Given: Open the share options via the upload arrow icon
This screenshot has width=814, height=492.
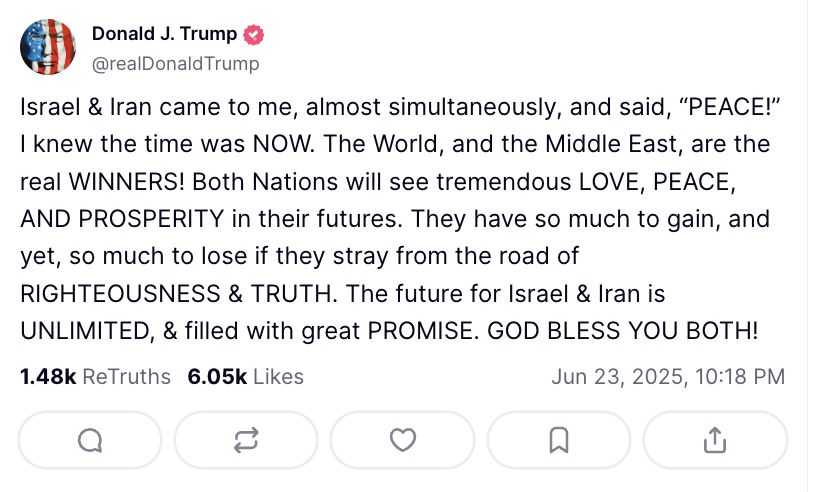Looking at the screenshot, I should click(x=715, y=441).
